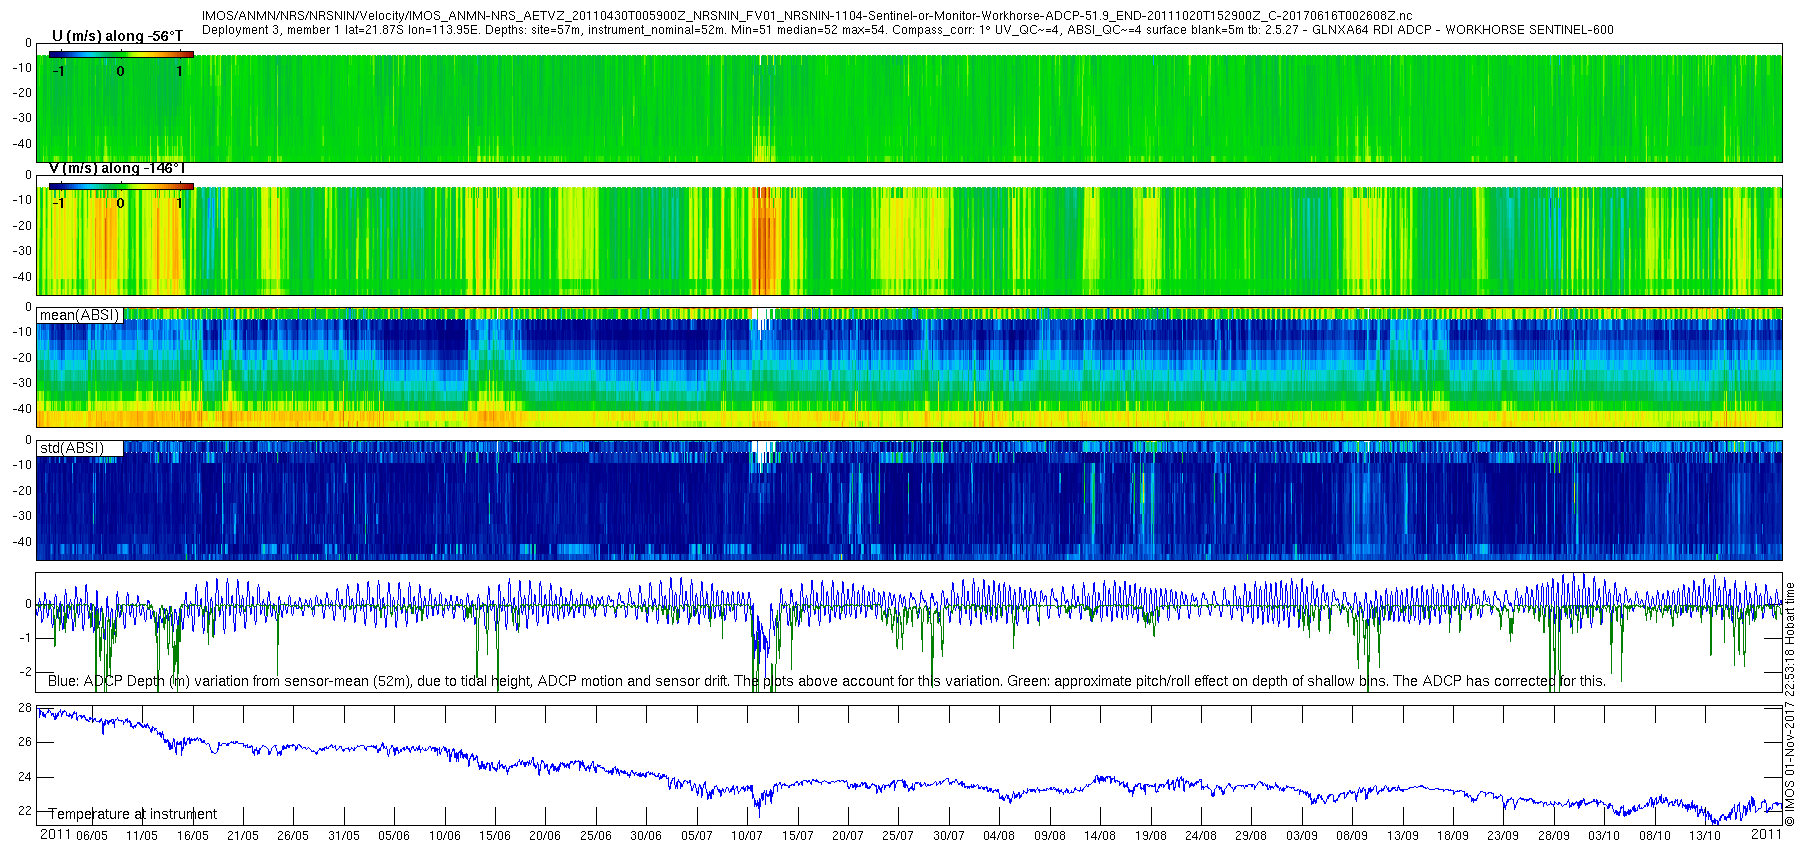
Task: Click the '15/07' date tick label
Action: [797, 836]
